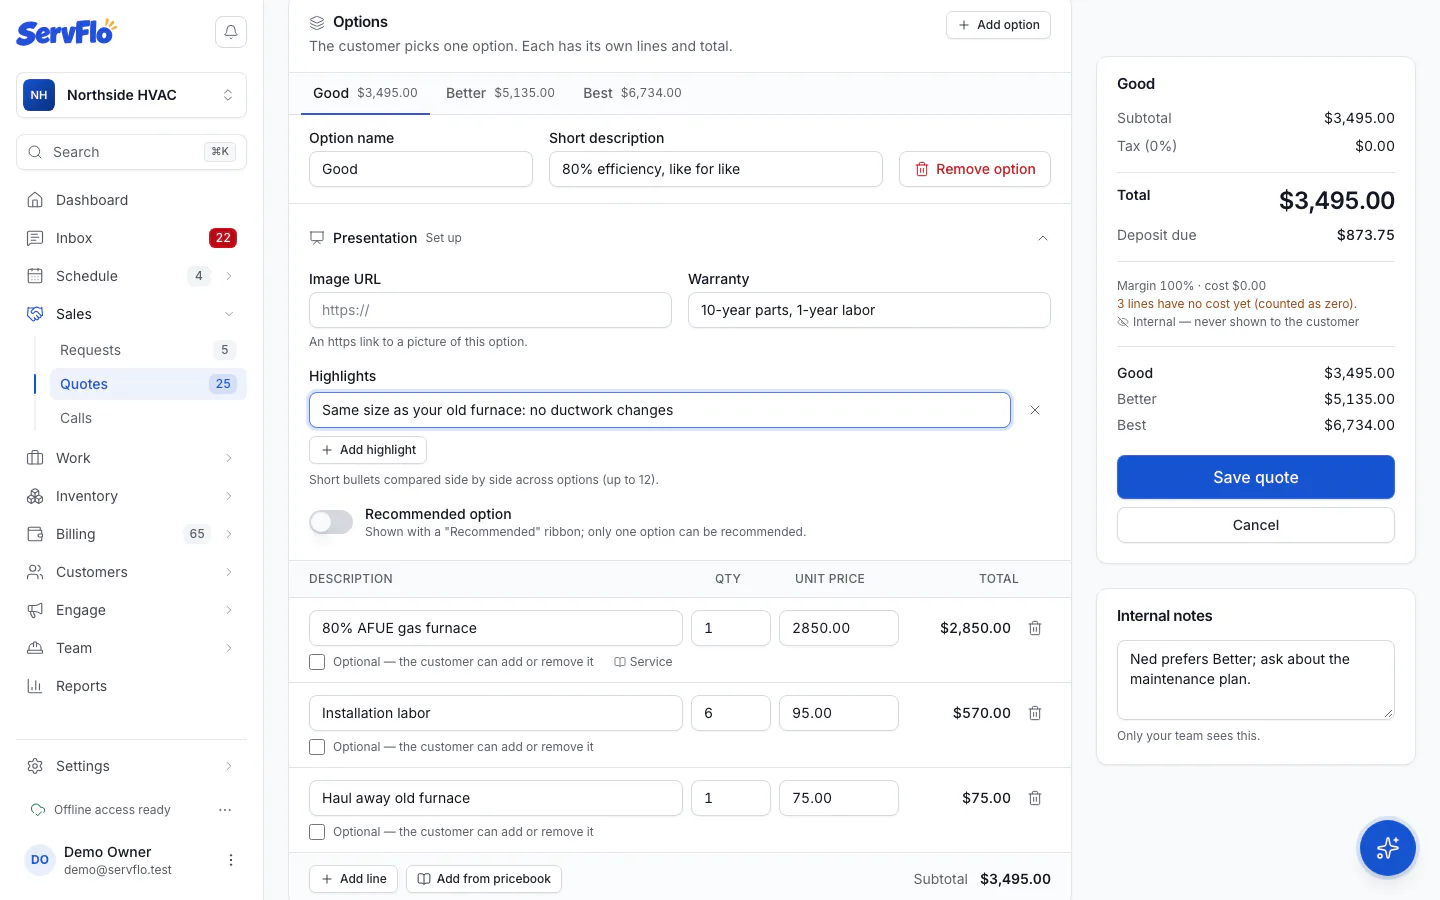The image size is (1440, 900).
Task: Expand the Settings menu
Action: (x=229, y=766)
